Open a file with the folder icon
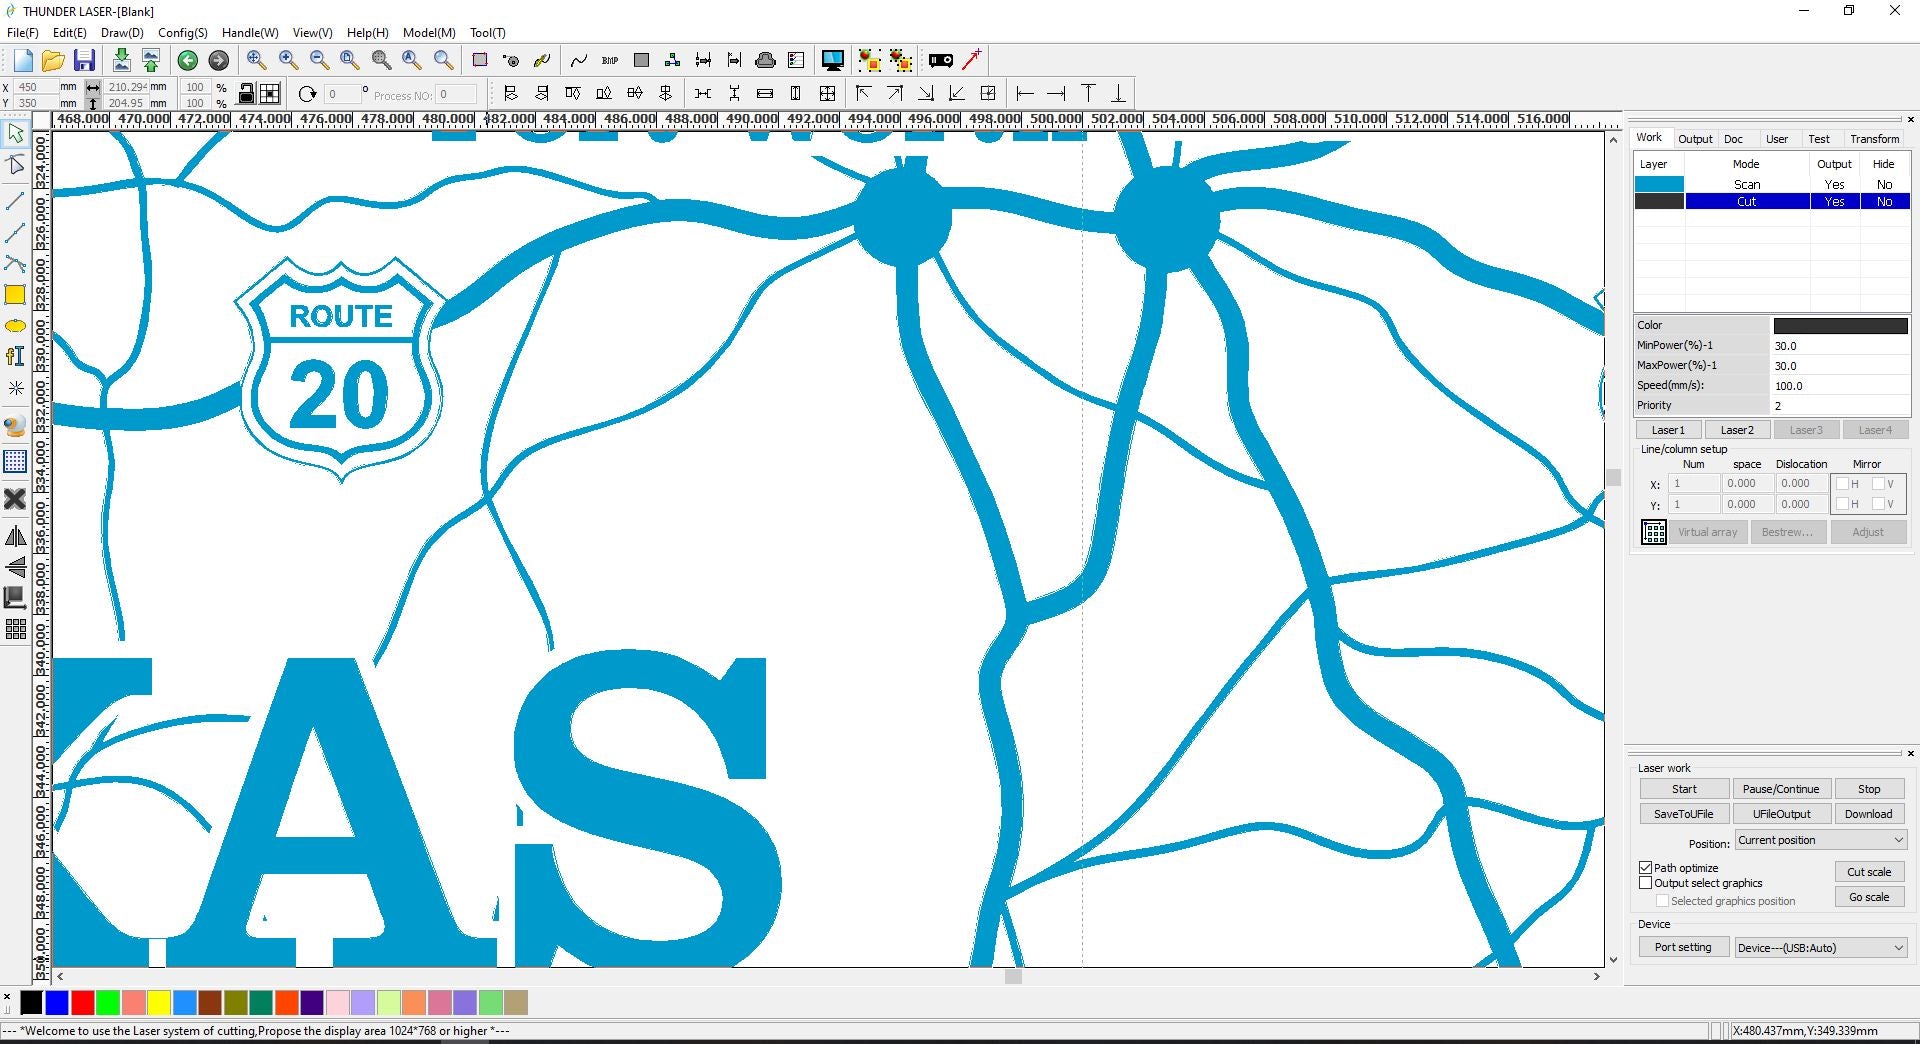This screenshot has height=1044, width=1920. pyautogui.click(x=53, y=60)
